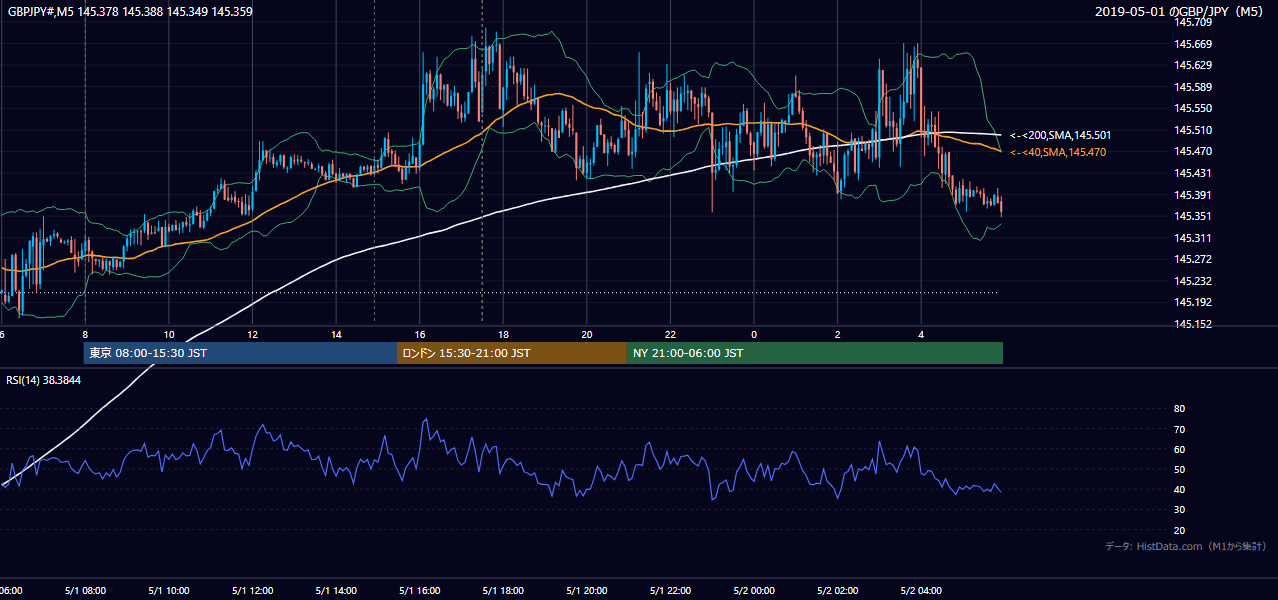Click the 145.272 price axis label
This screenshot has width=1278, height=600.
1194,259
